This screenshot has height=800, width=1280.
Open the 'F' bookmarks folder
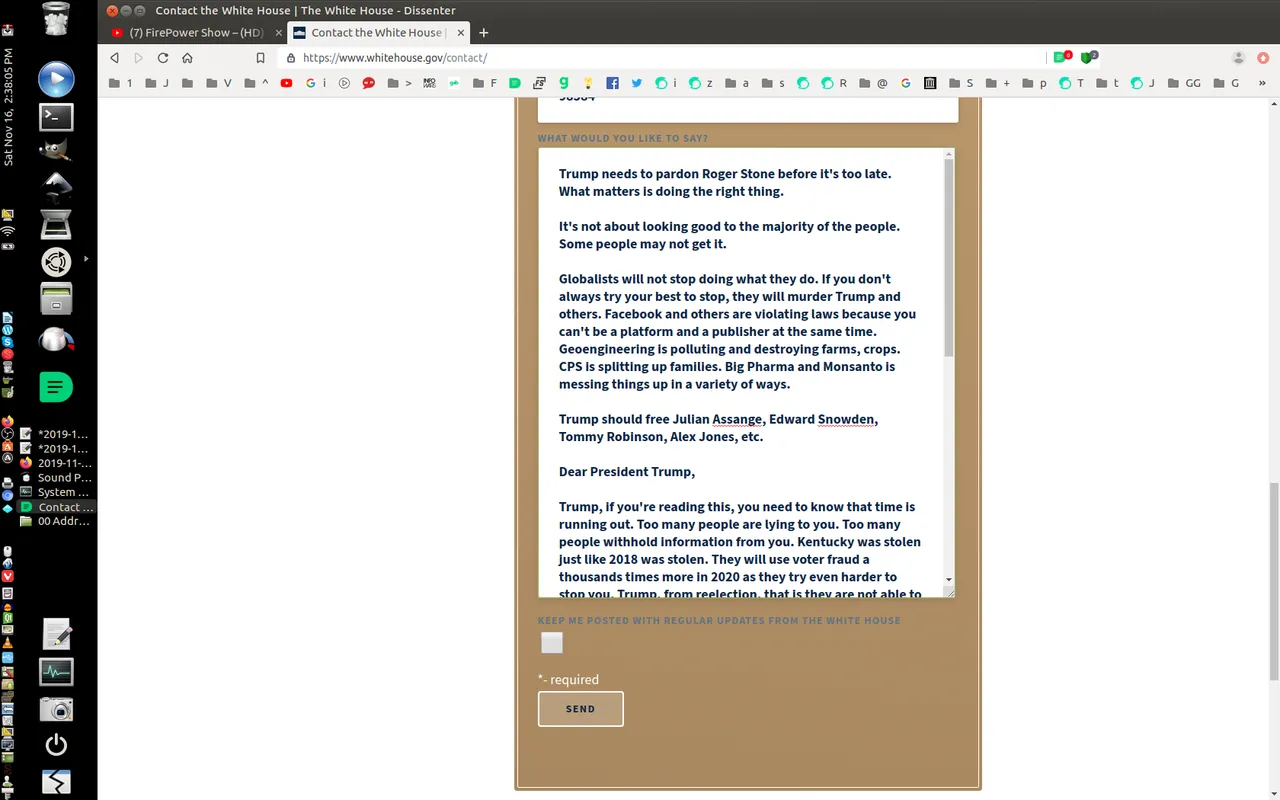pos(485,84)
